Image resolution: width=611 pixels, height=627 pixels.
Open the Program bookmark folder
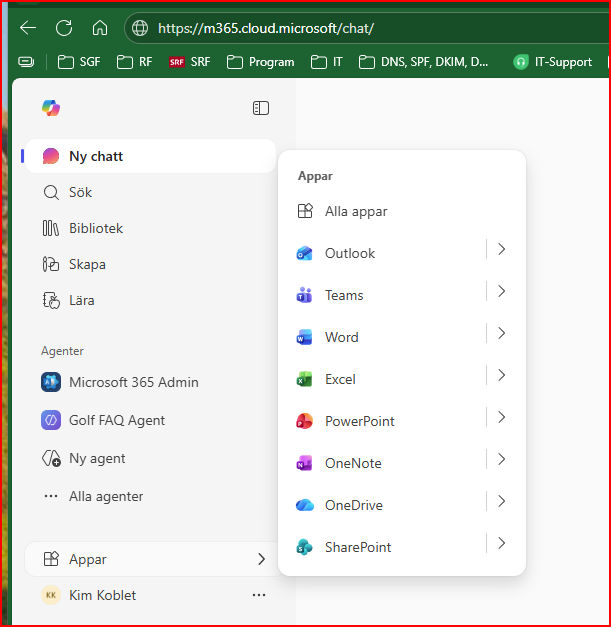260,62
